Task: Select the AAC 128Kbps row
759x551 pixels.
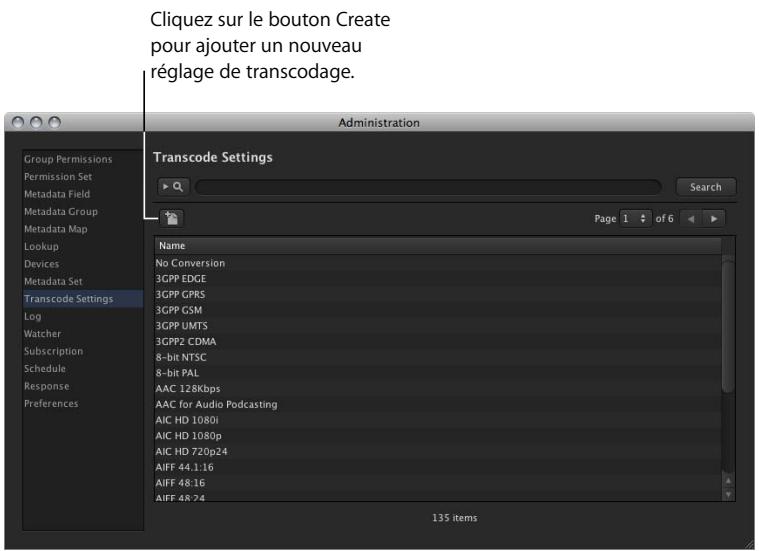Action: click(x=438, y=388)
